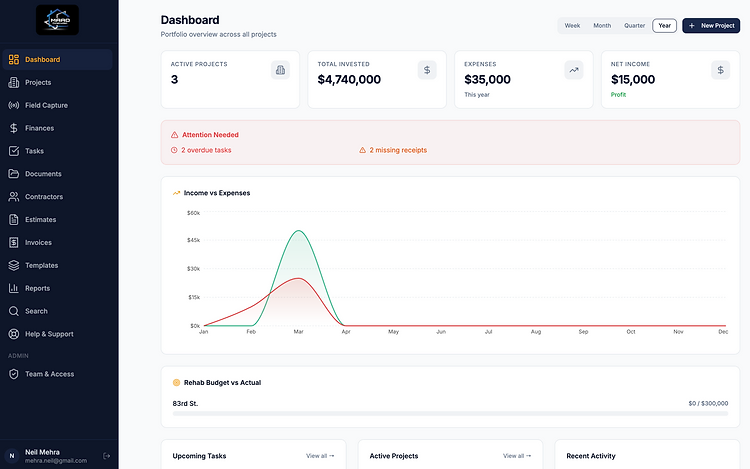Click the Help & Support lifebuoy icon
The image size is (750, 469).
[13, 334]
